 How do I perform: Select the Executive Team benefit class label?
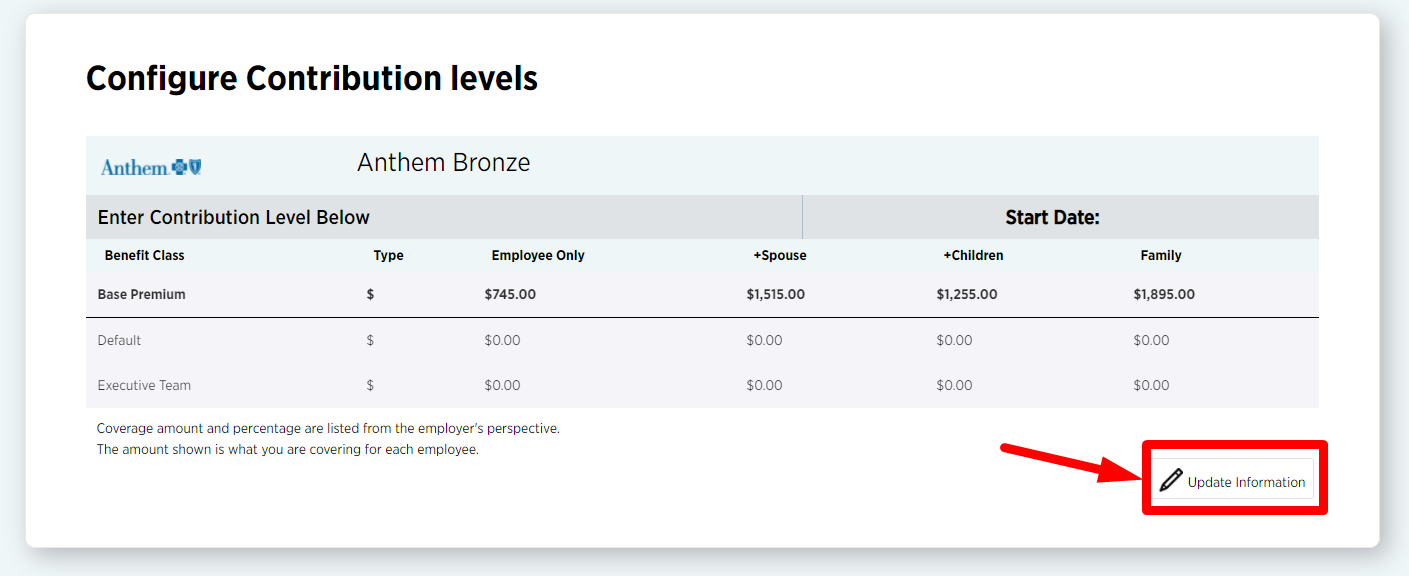click(x=144, y=385)
